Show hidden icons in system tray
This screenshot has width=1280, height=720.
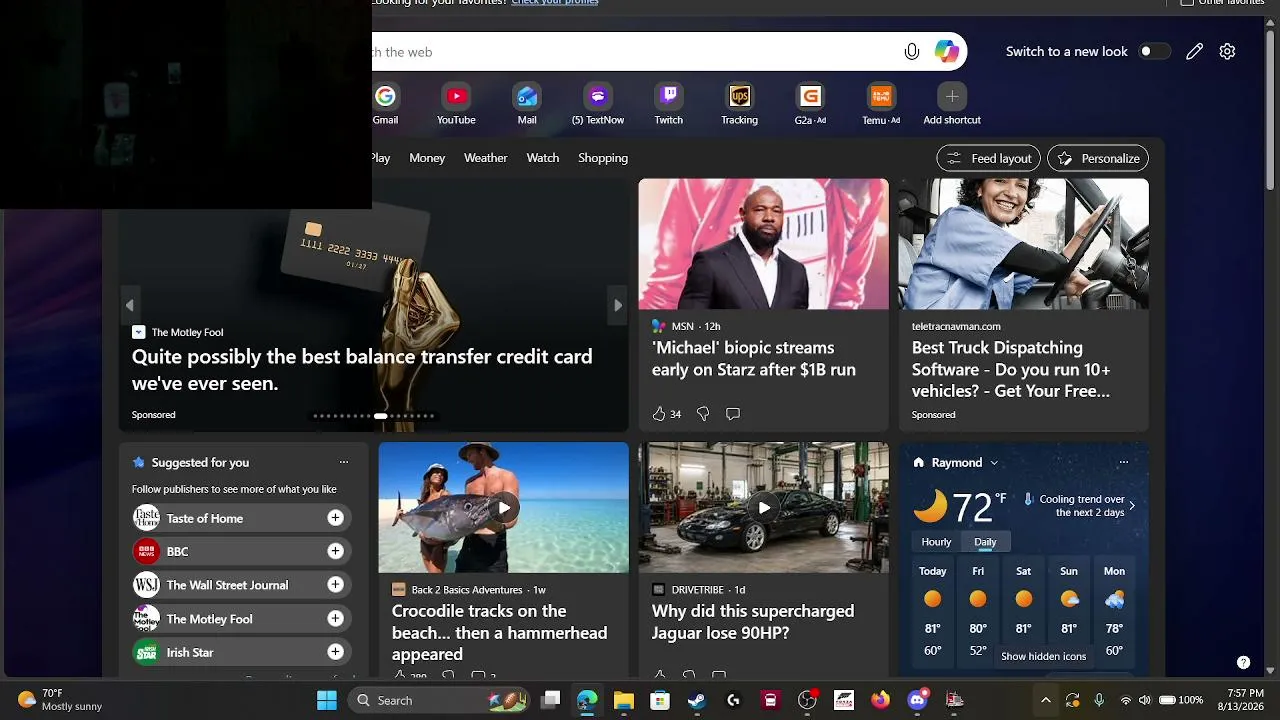[x=1046, y=700]
